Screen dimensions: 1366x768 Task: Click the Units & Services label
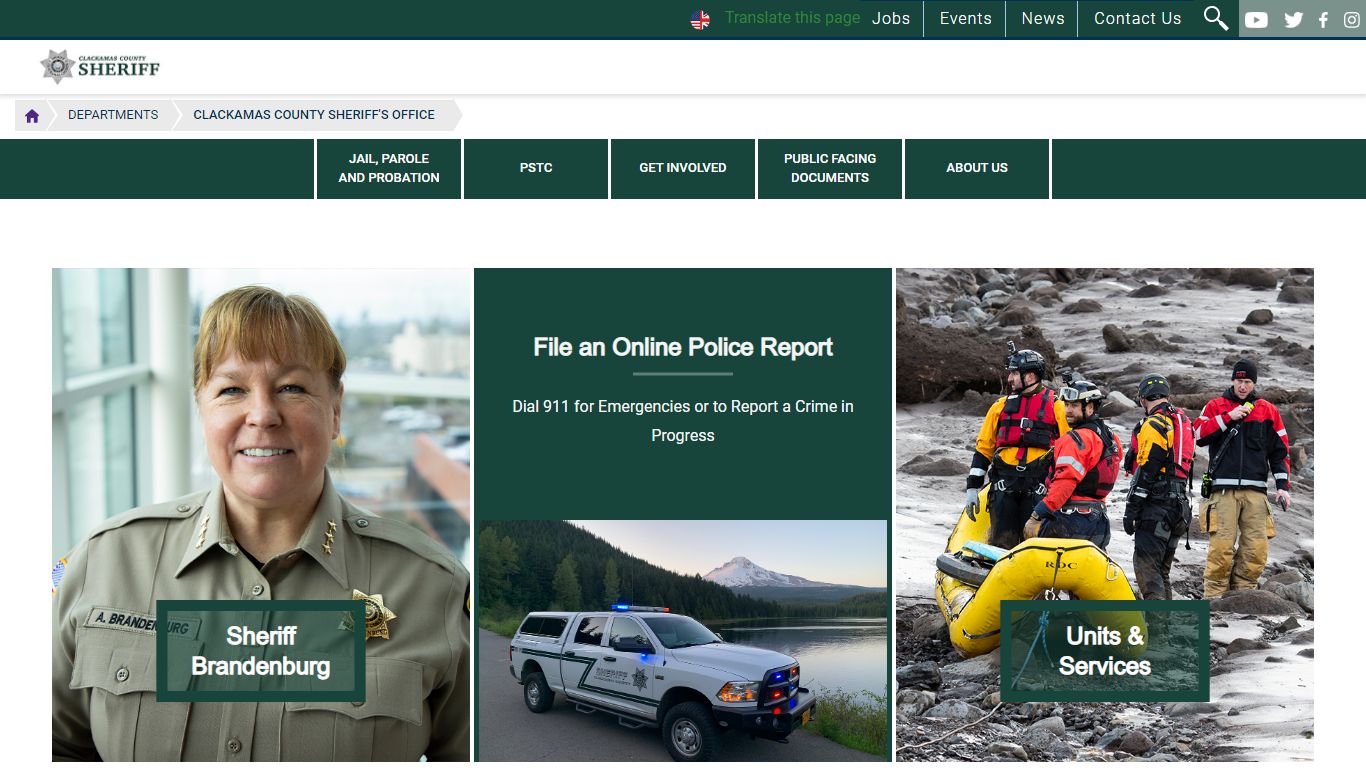[1105, 651]
